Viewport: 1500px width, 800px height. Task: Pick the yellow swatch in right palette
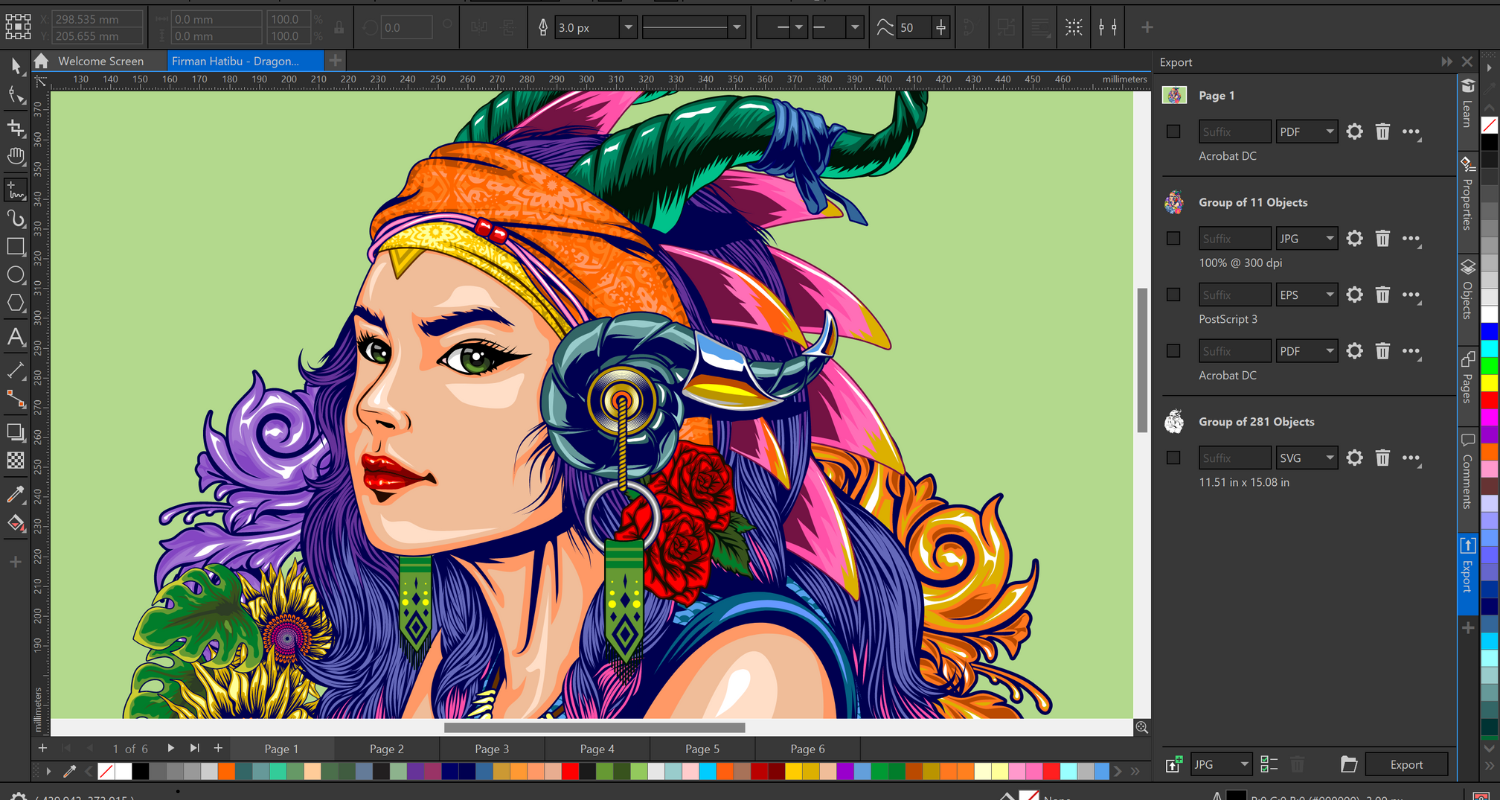1489,382
